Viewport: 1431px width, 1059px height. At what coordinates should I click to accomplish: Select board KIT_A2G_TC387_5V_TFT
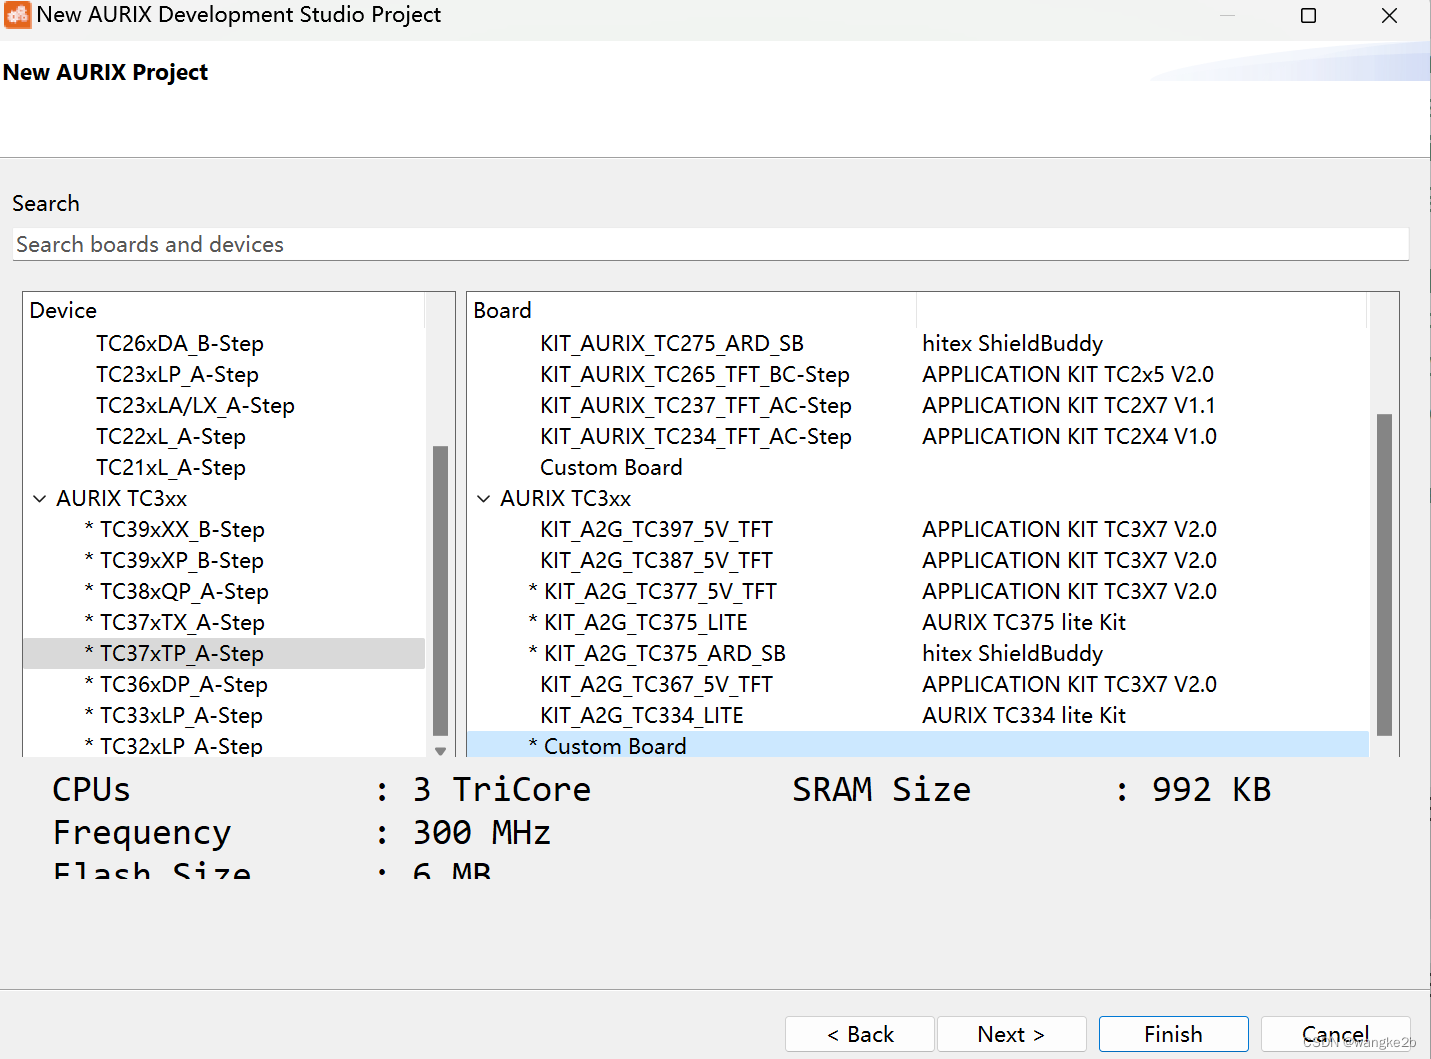click(x=656, y=560)
